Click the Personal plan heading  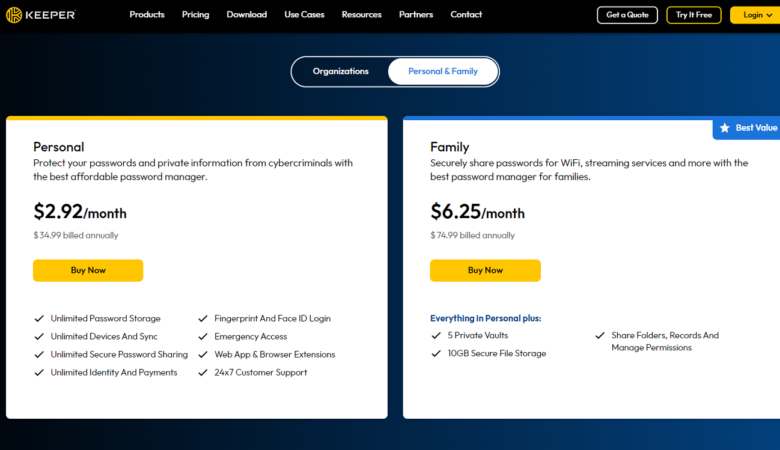[59, 147]
